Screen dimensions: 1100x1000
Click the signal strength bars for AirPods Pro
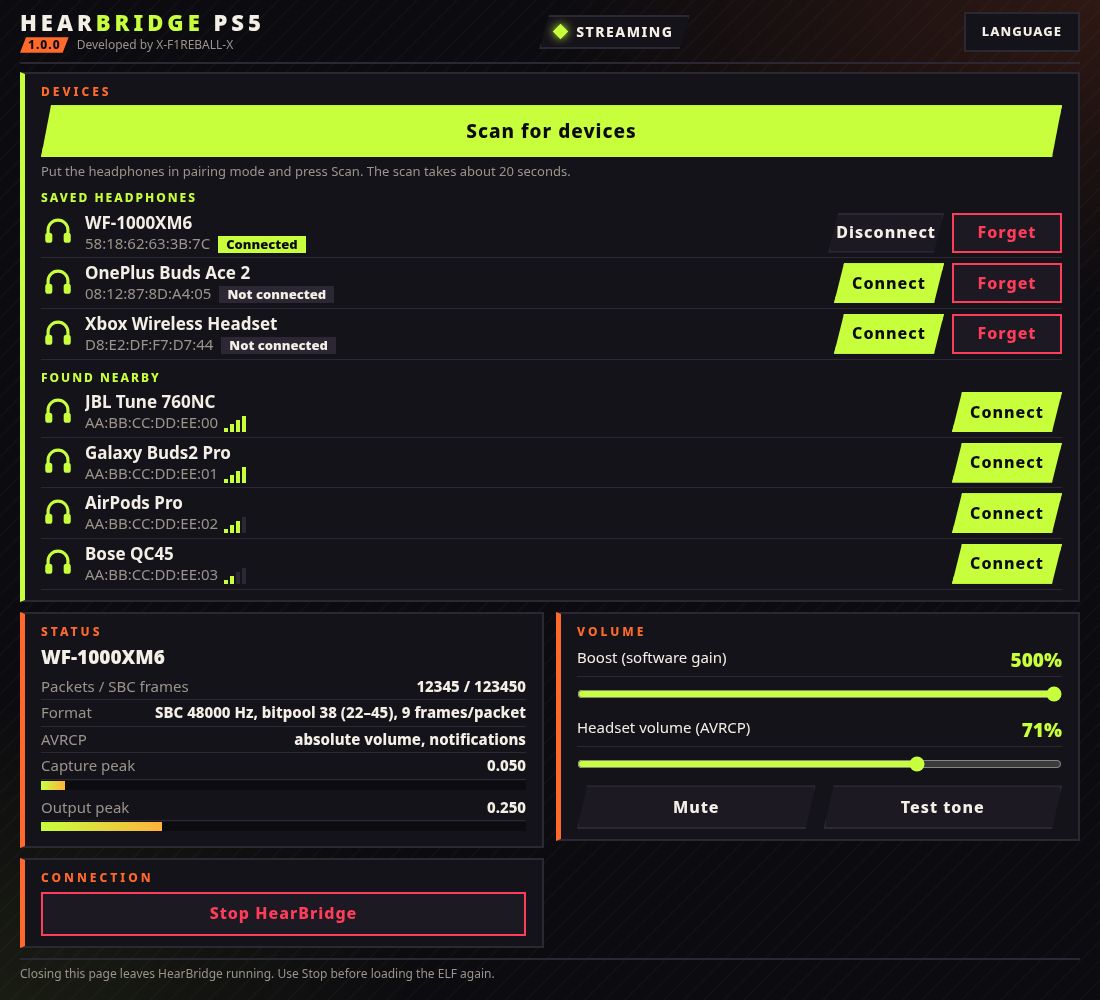tap(235, 525)
